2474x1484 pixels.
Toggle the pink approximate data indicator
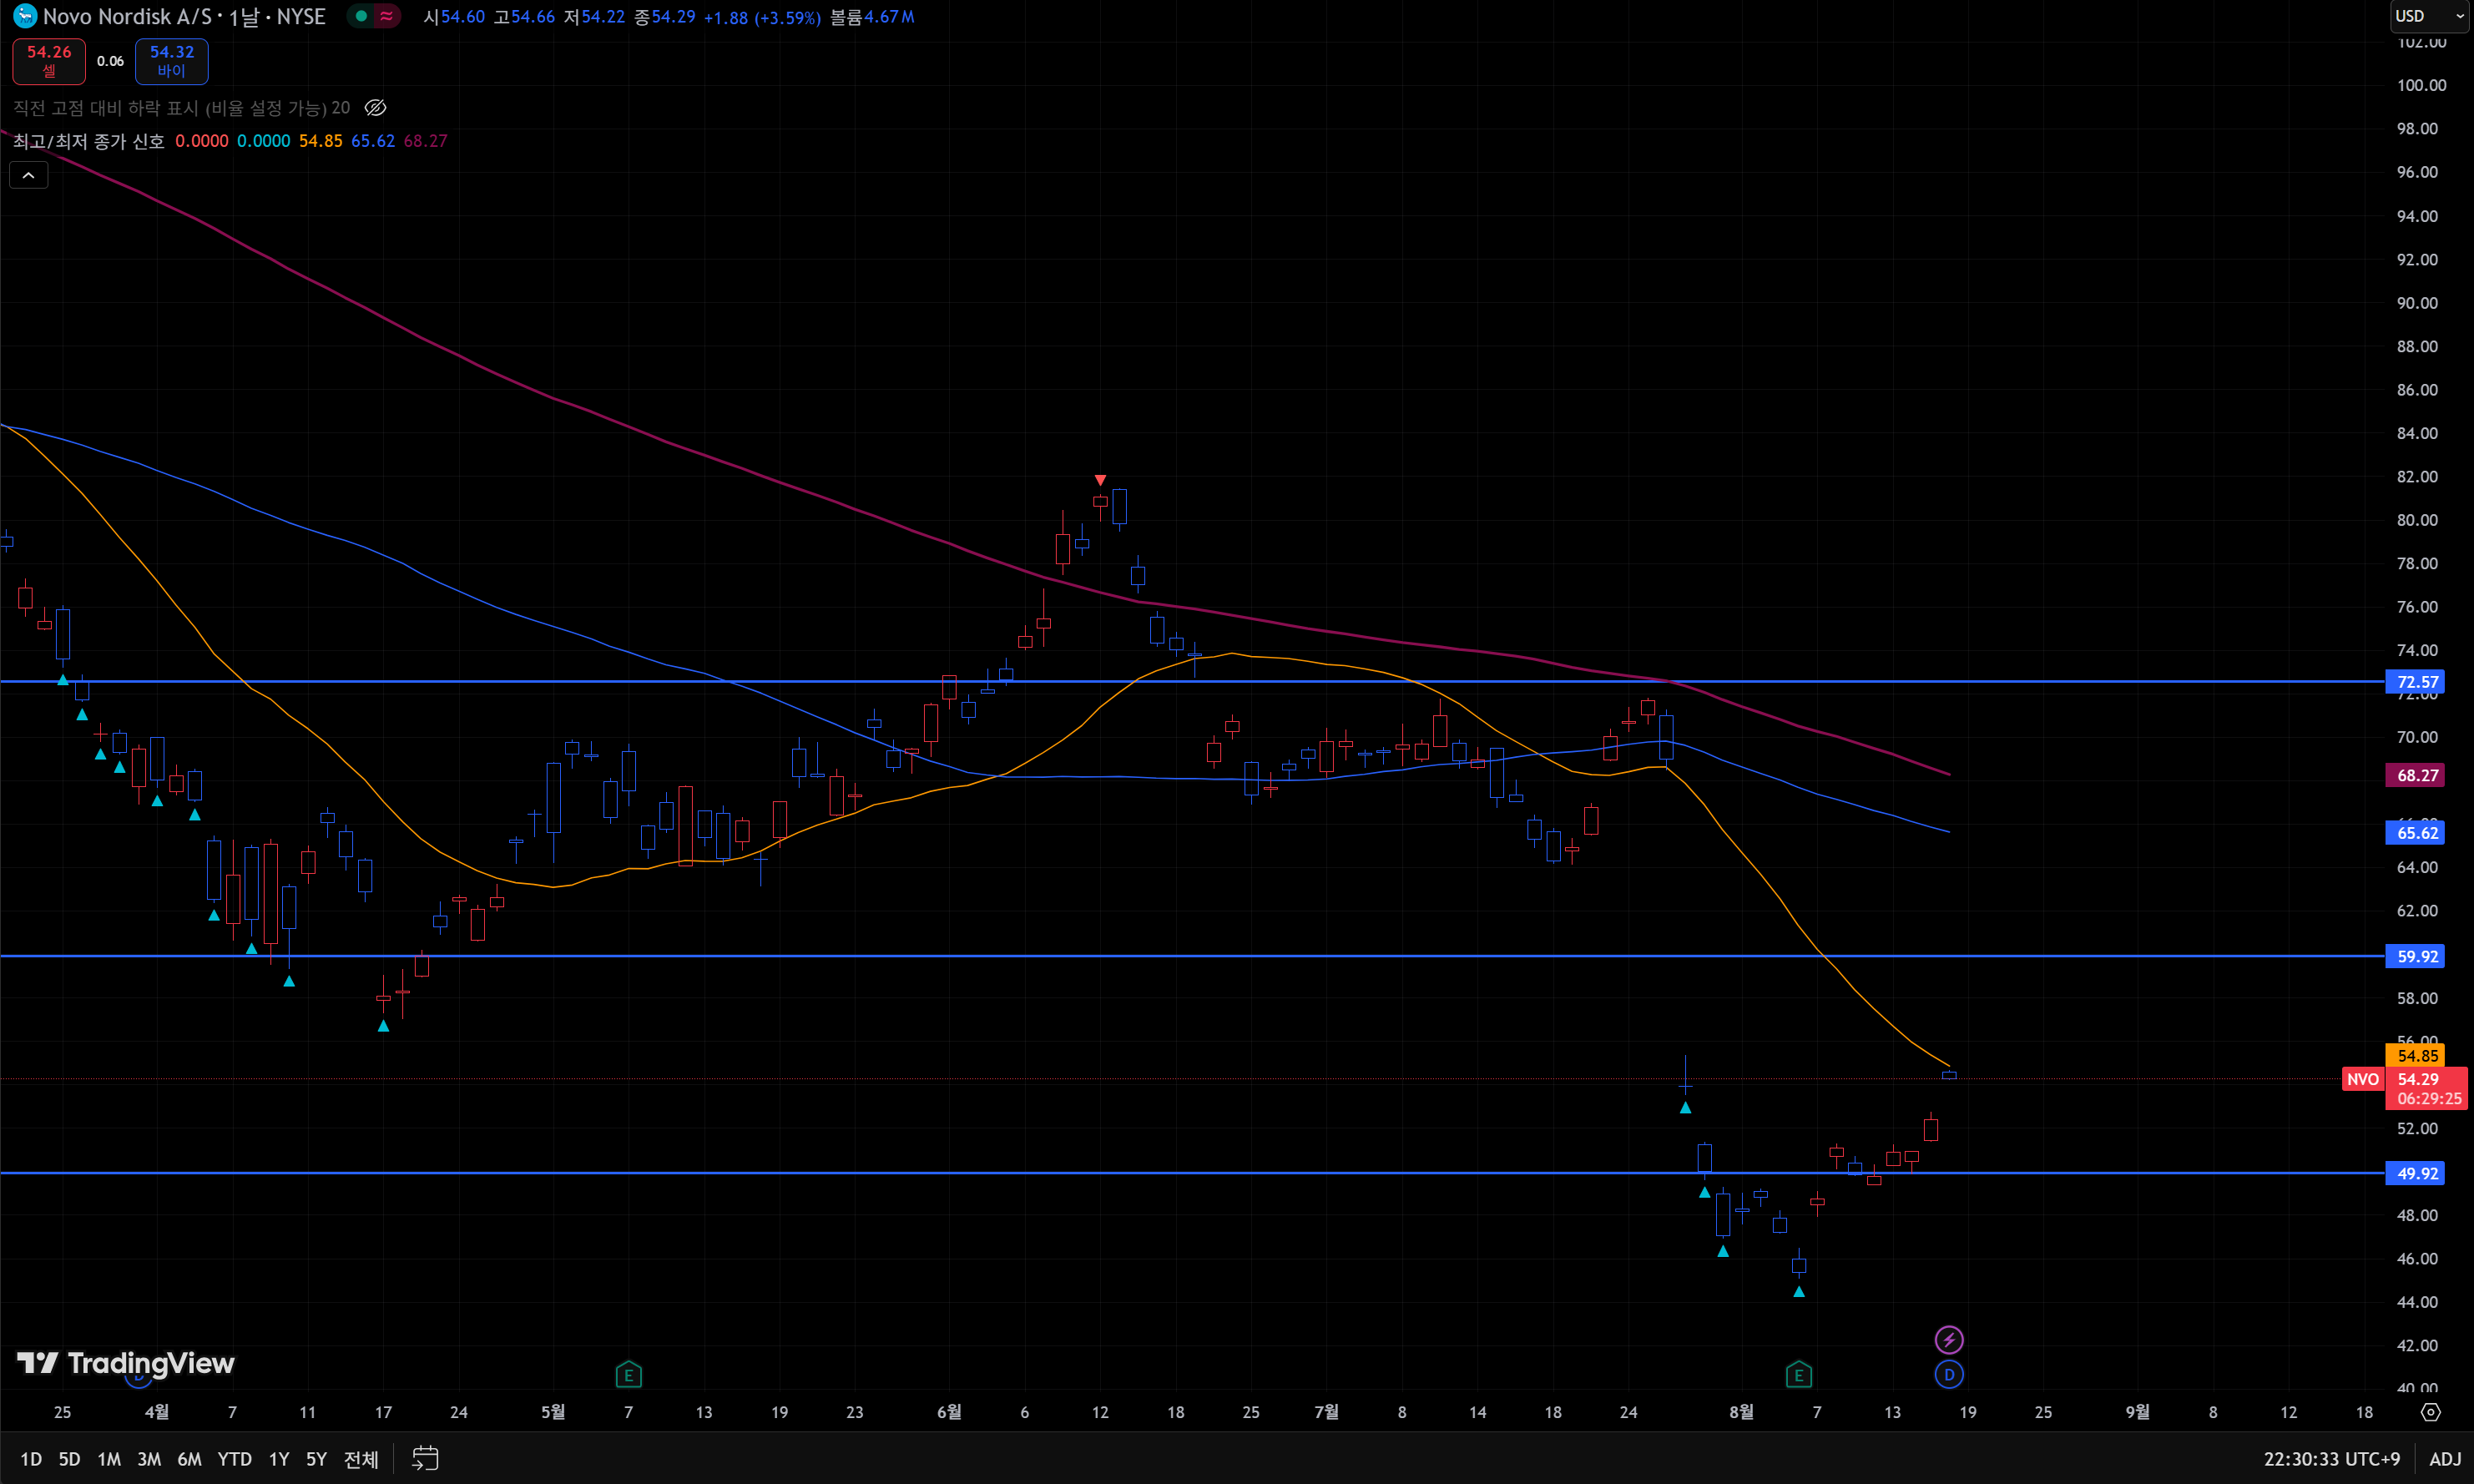point(387,16)
